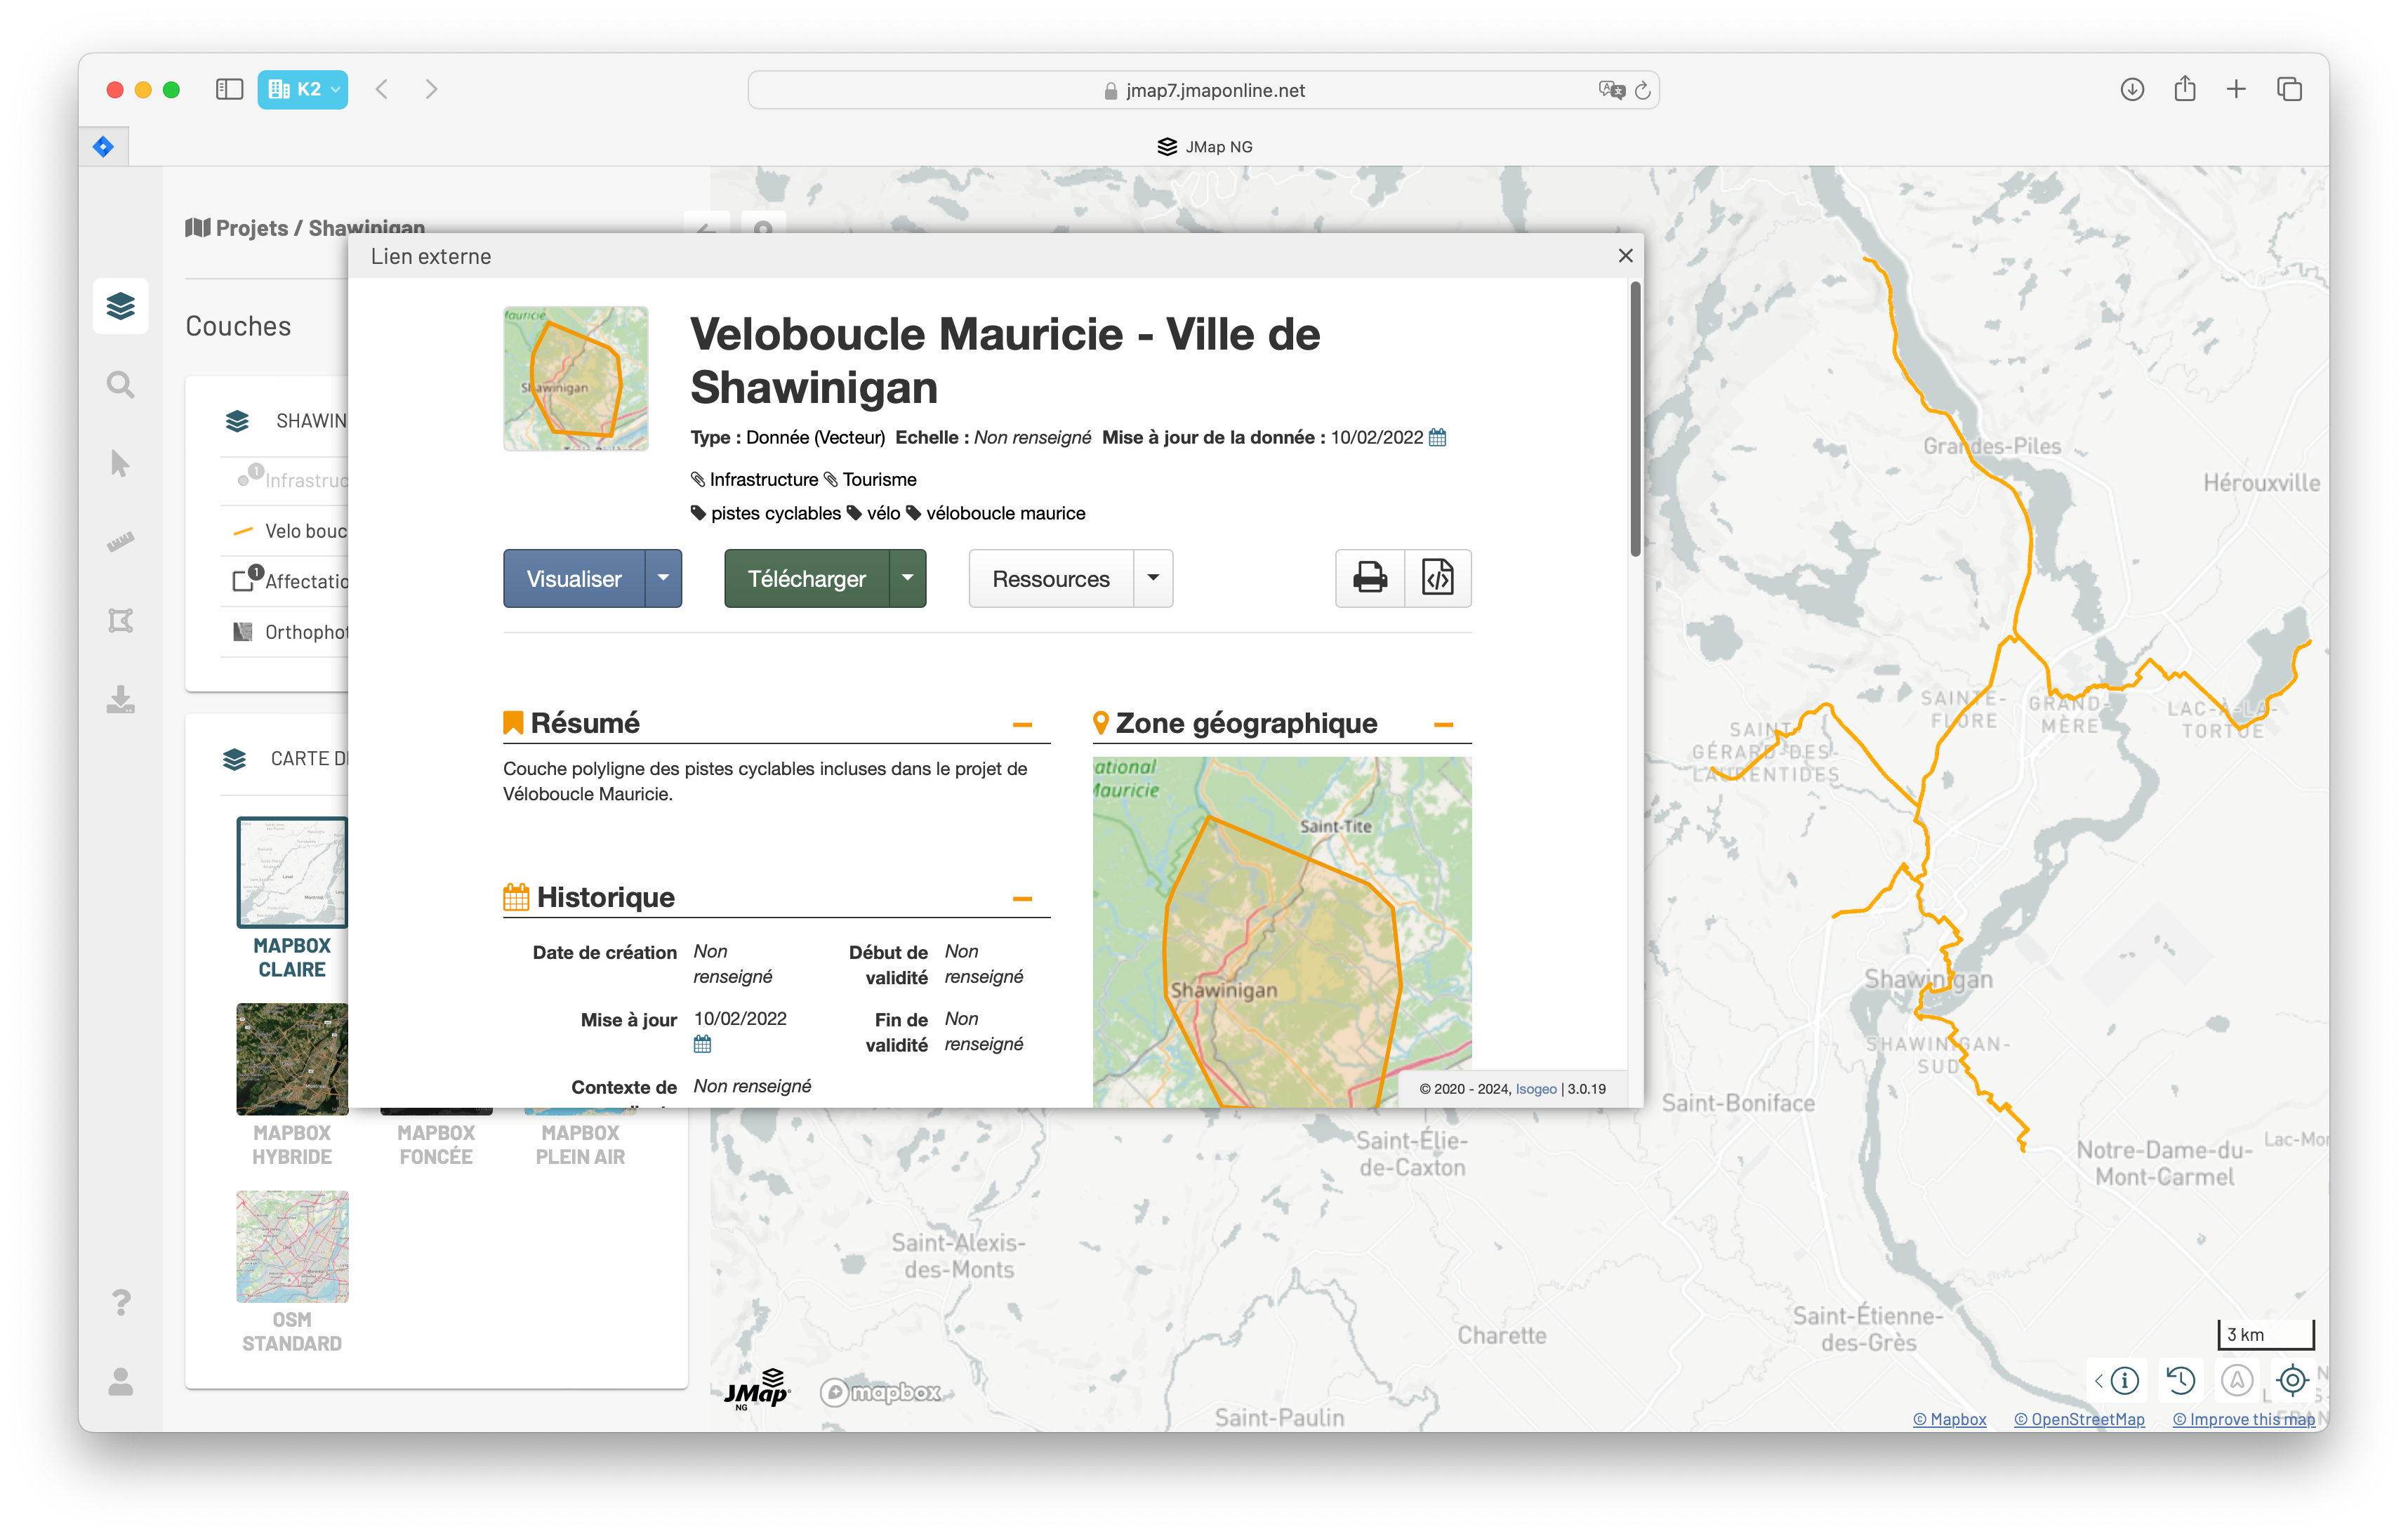Click the print icon in the metadata dialog
The height and width of the screenshot is (1536, 2408).
point(1369,578)
